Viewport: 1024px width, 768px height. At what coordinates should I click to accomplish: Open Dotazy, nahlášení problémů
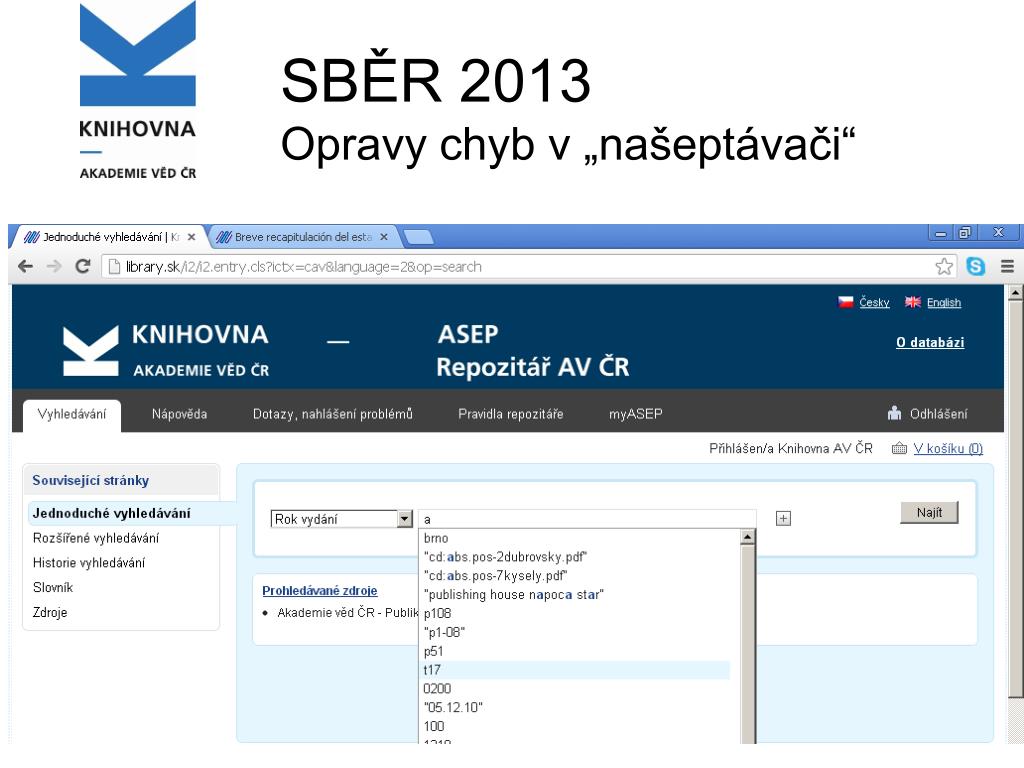pos(332,414)
